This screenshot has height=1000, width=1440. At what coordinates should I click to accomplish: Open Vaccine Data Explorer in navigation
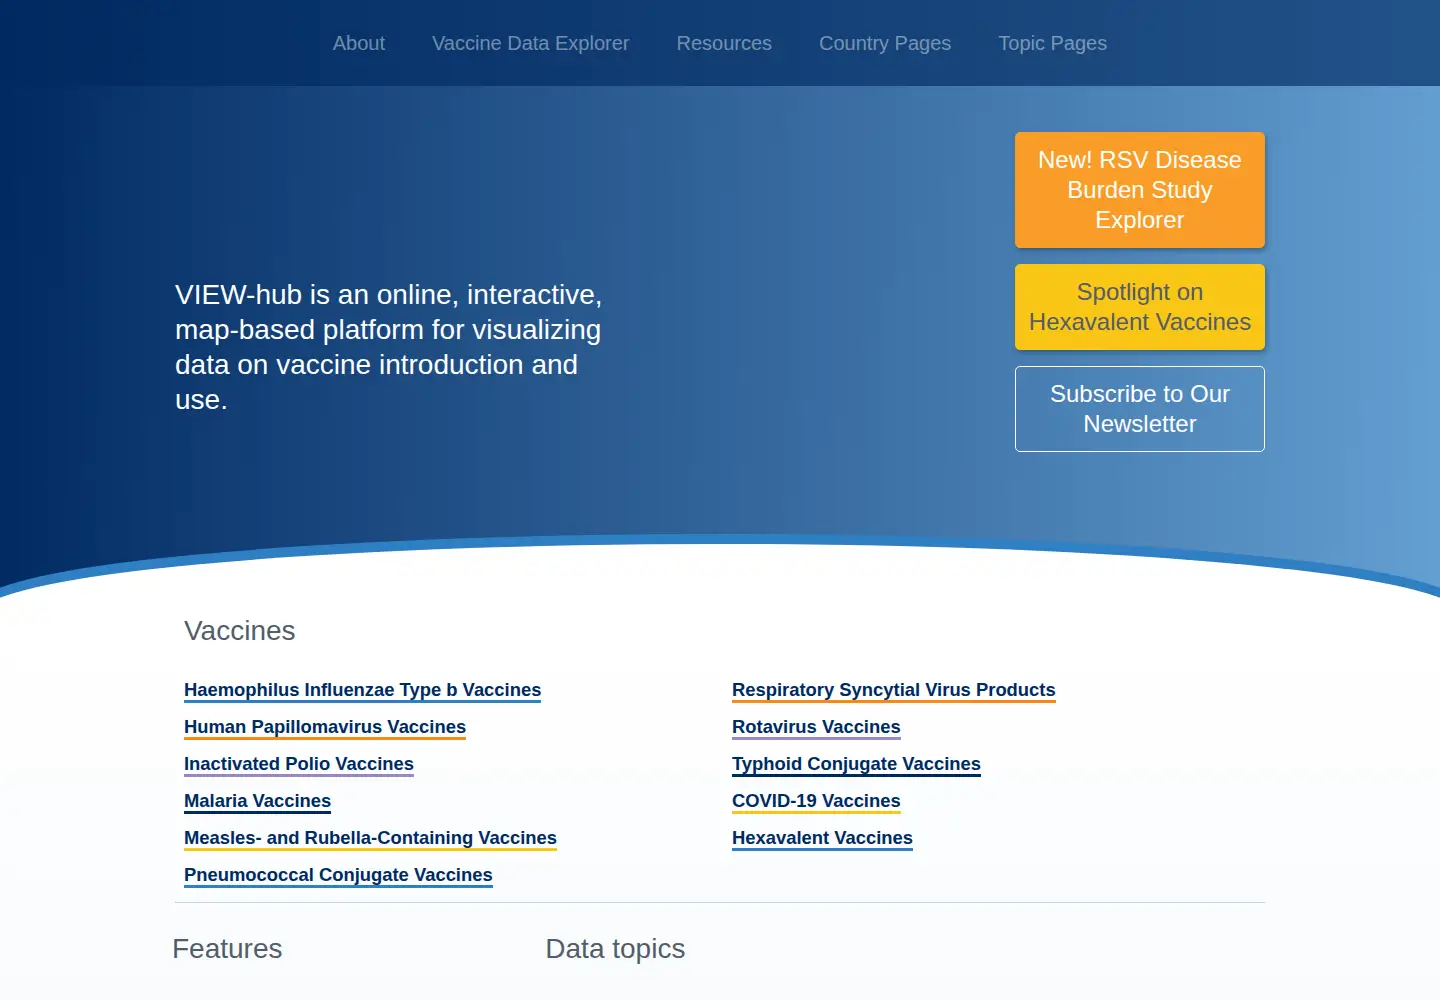coord(530,43)
